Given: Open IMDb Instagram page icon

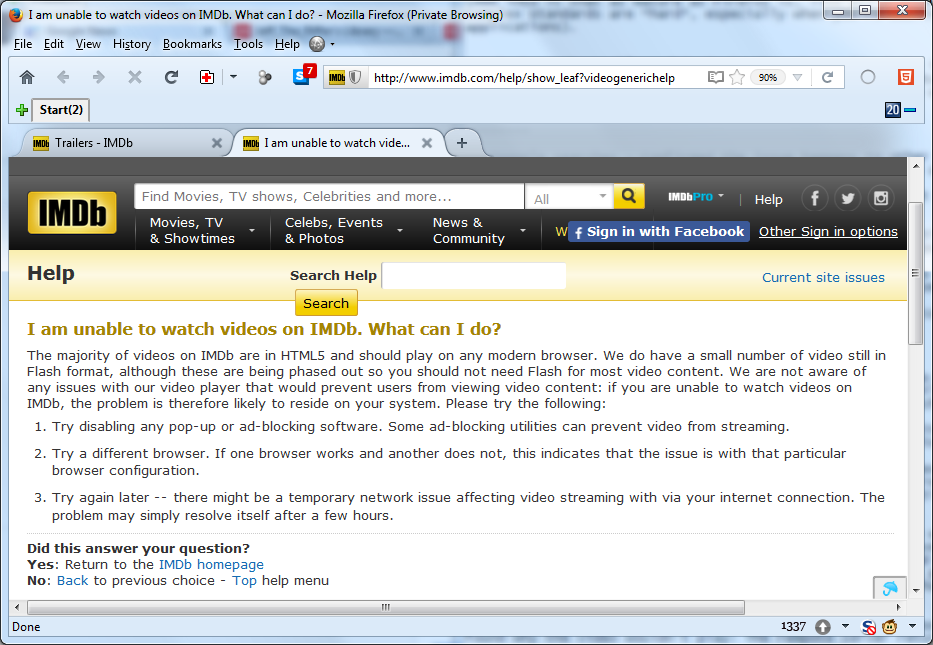Looking at the screenshot, I should 881,198.
